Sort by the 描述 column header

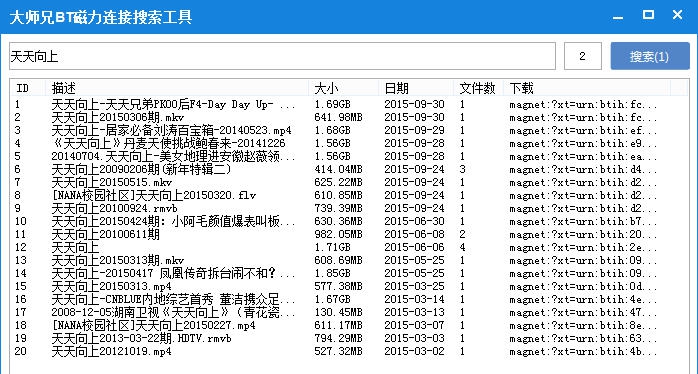tap(177, 88)
